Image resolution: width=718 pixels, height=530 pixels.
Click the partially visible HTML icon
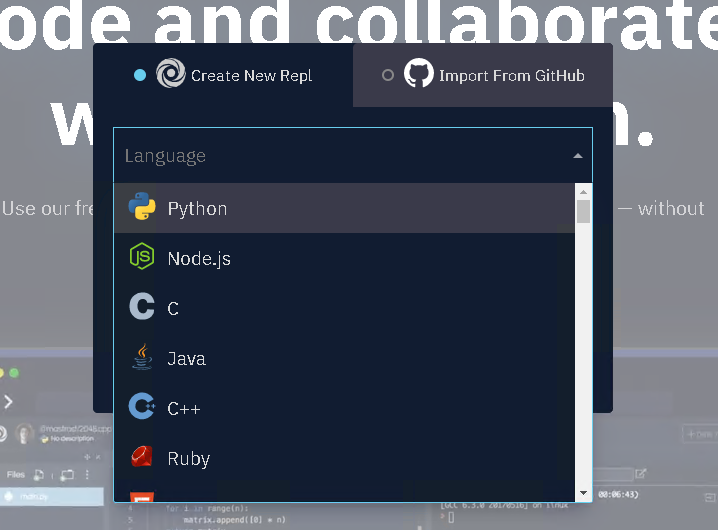[142, 497]
